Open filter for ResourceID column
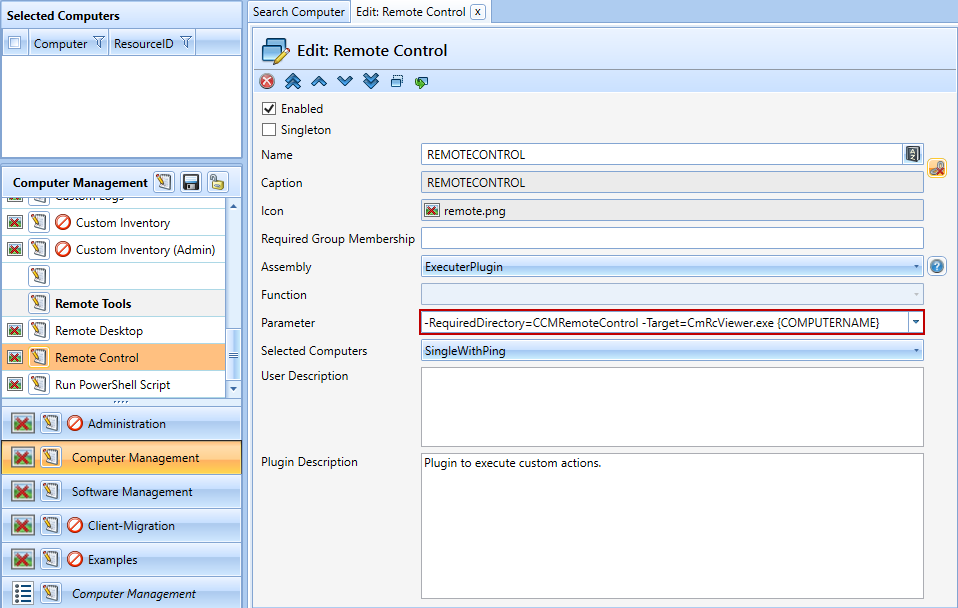Viewport: 958px width, 608px height. 186,42
